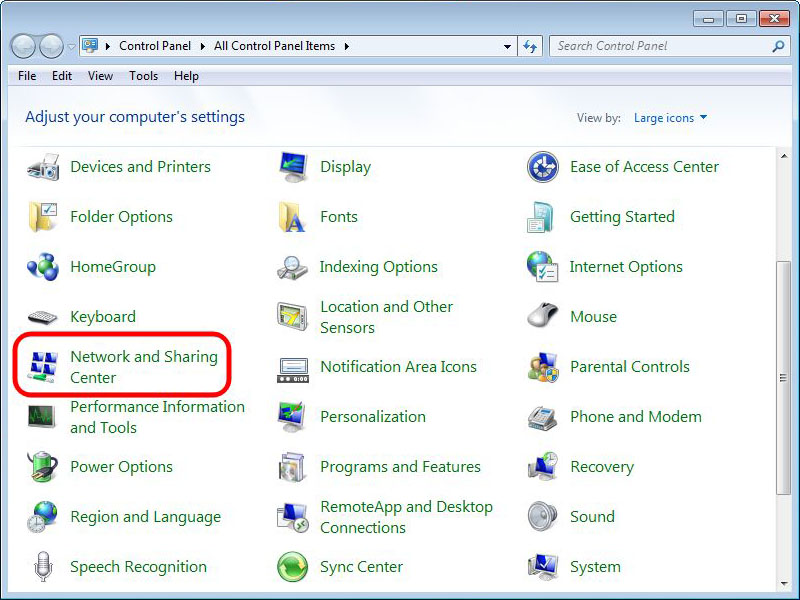Click the Devices and Printers icon
The image size is (800, 600).
coord(43,167)
